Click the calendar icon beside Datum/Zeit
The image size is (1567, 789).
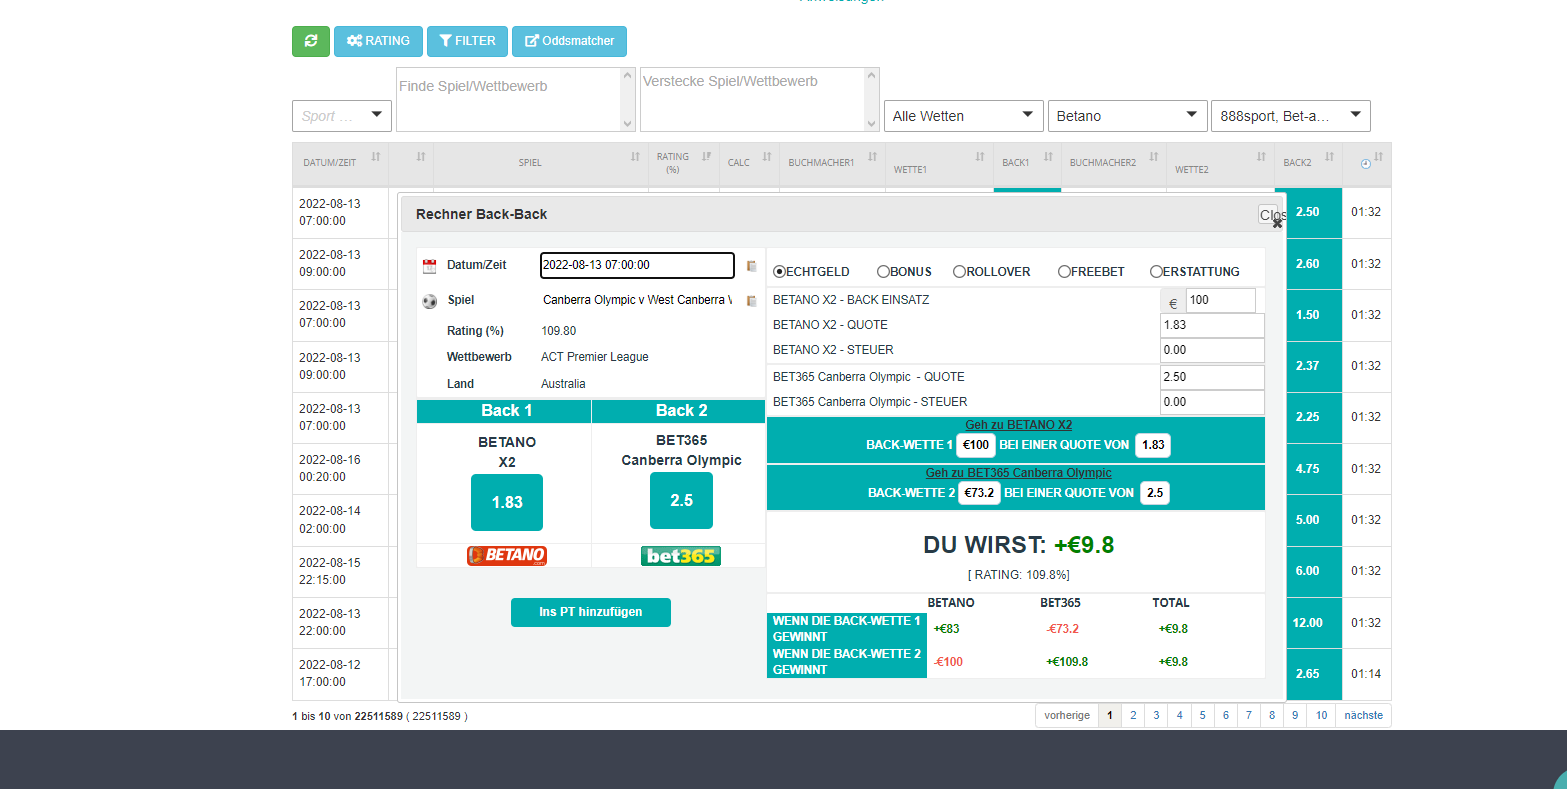pos(430,266)
